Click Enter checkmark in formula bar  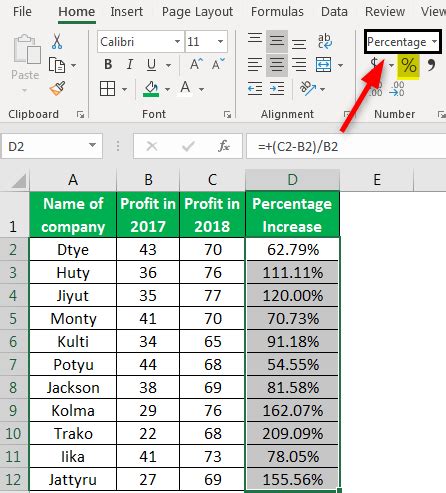pyautogui.click(x=188, y=146)
